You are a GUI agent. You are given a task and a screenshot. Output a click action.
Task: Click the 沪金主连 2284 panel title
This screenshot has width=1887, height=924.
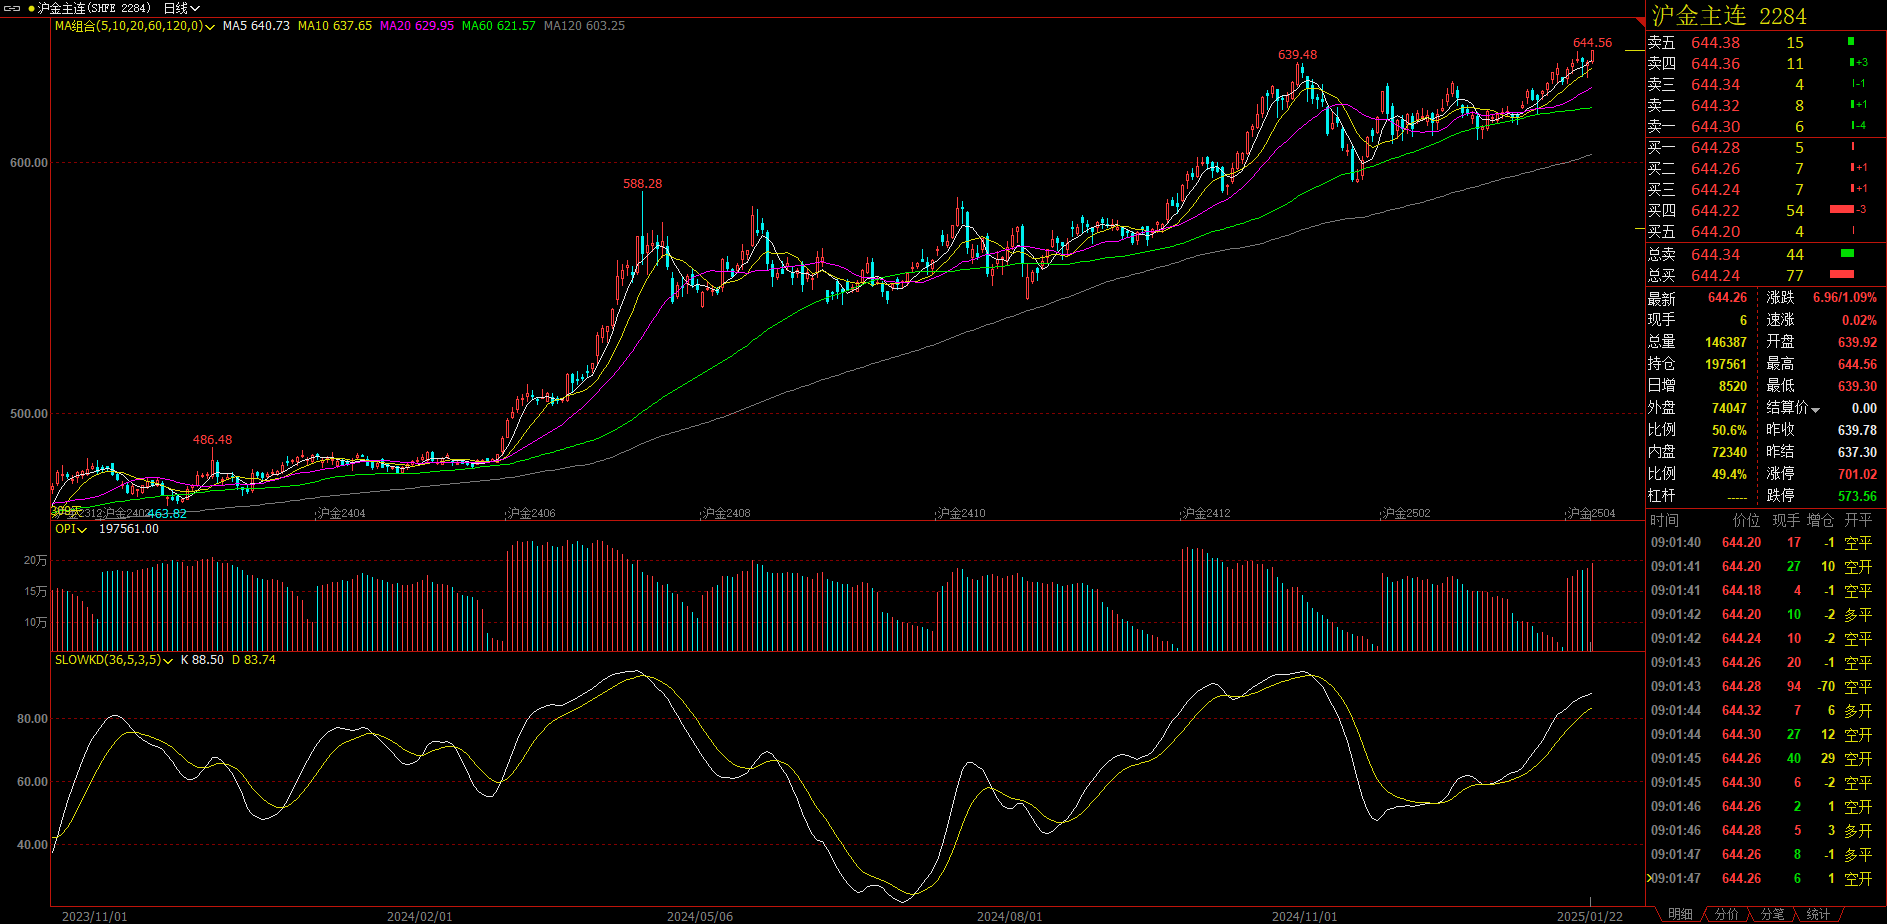1728,16
